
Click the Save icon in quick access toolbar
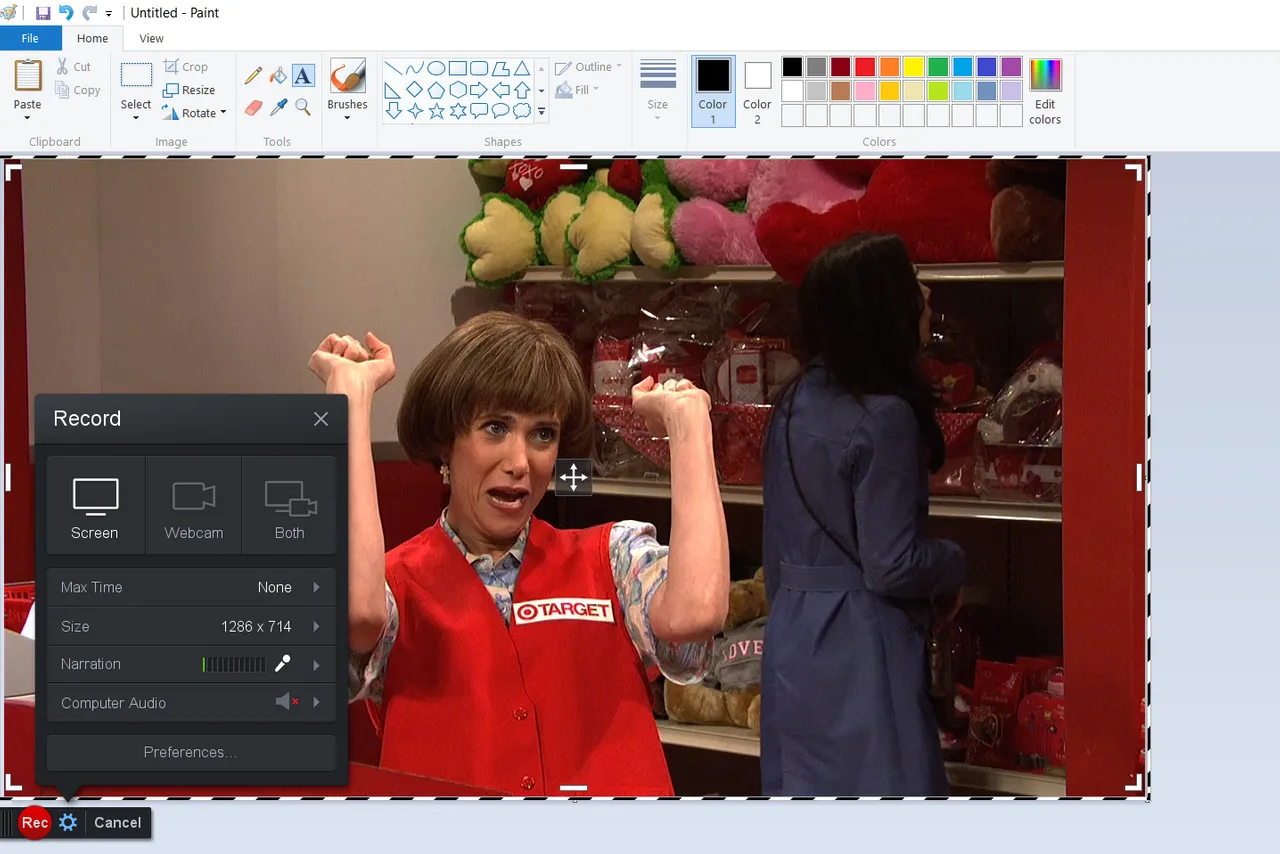point(43,13)
